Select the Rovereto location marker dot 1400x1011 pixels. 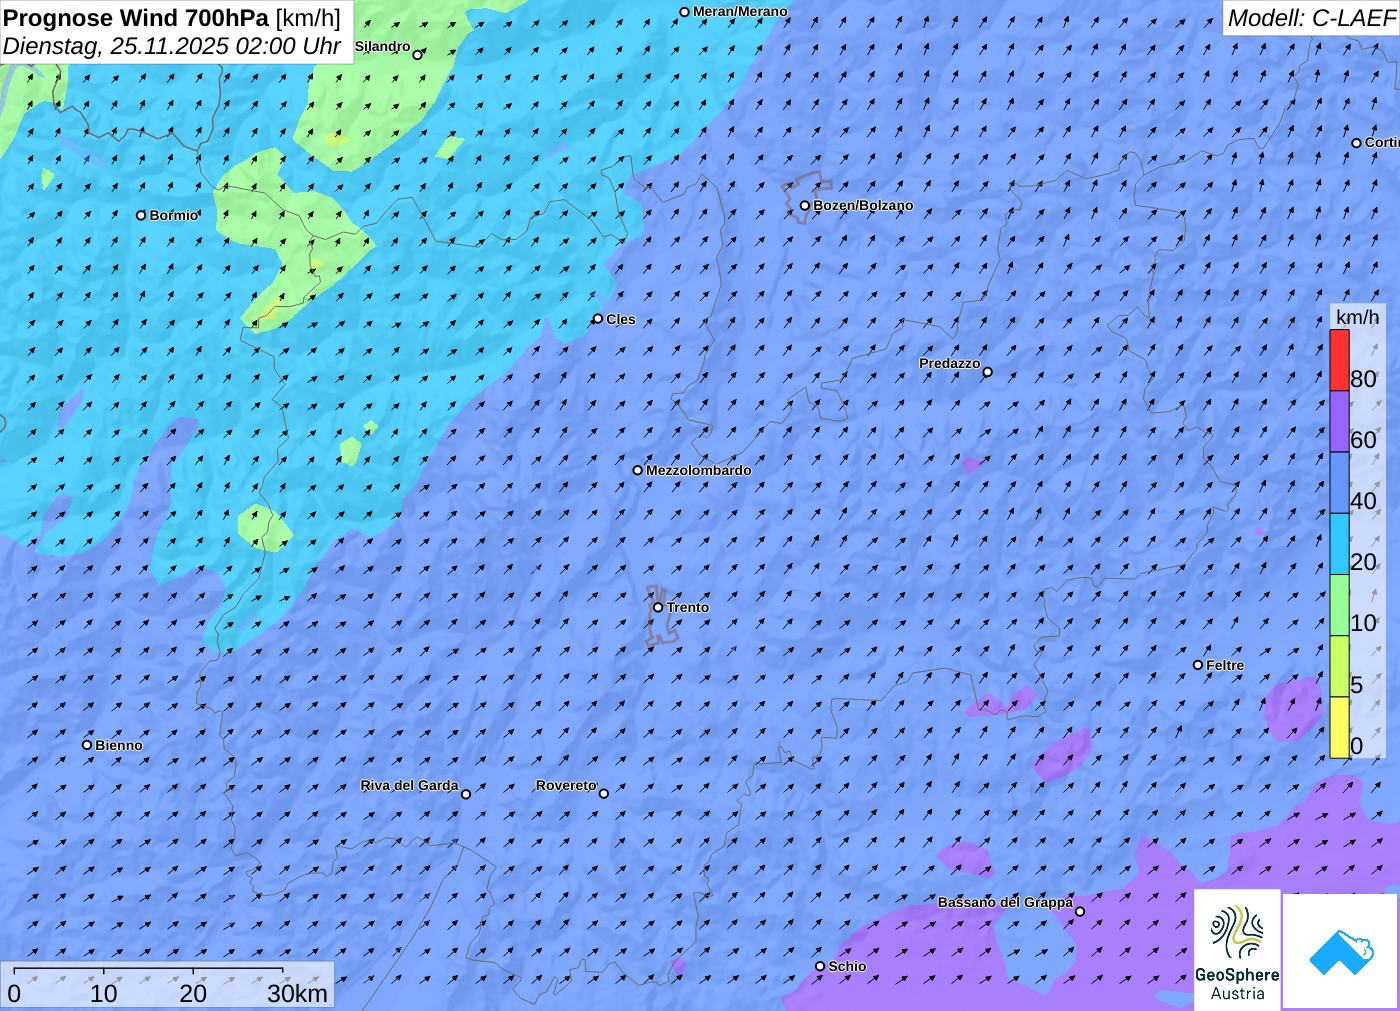[604, 794]
